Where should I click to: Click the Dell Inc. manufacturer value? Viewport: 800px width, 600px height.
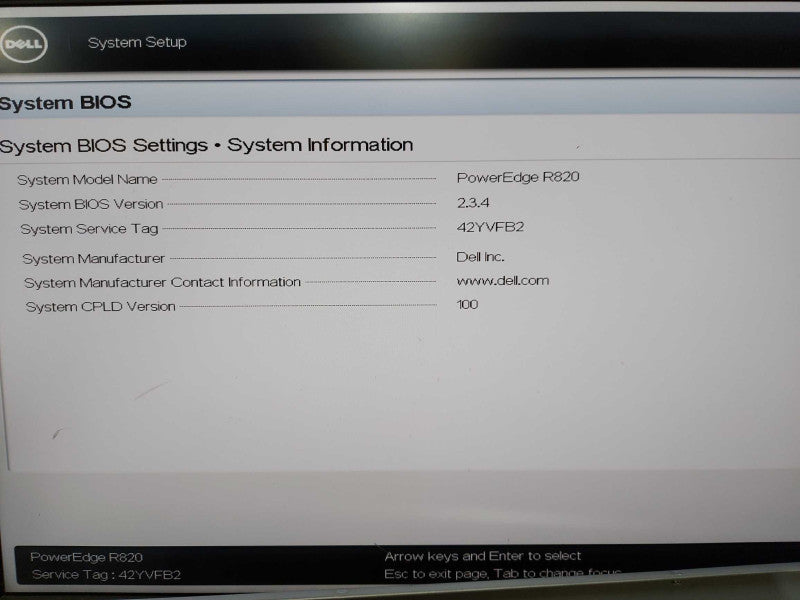click(x=480, y=257)
